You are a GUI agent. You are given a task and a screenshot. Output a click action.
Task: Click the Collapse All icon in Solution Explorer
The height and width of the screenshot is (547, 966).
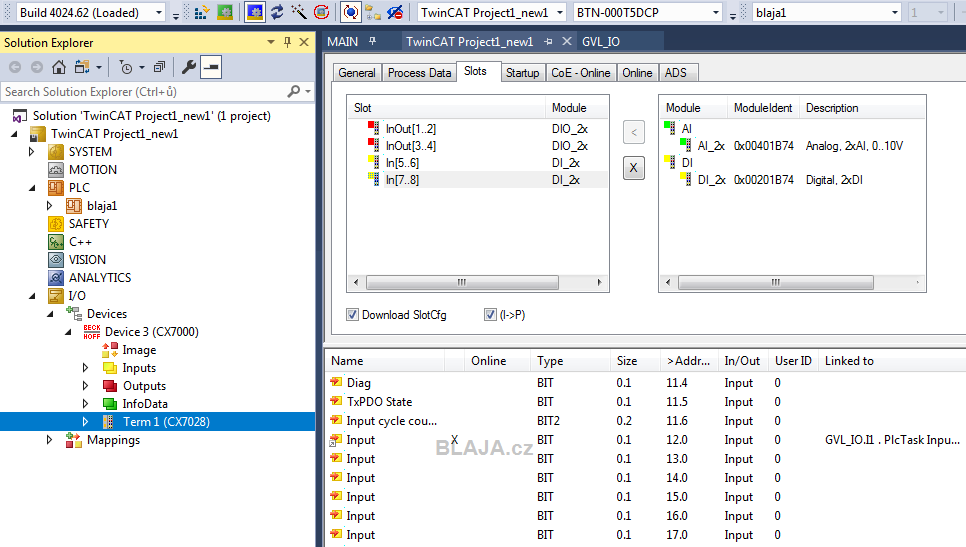(x=160, y=67)
